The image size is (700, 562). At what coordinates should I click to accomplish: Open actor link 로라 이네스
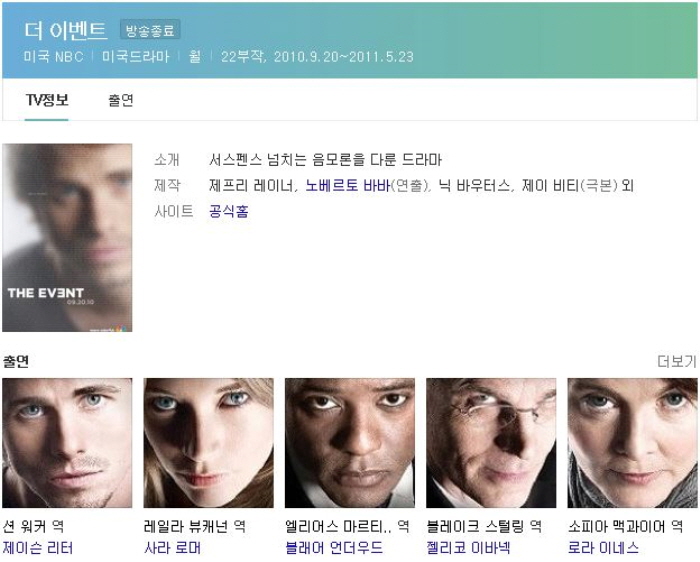[603, 548]
